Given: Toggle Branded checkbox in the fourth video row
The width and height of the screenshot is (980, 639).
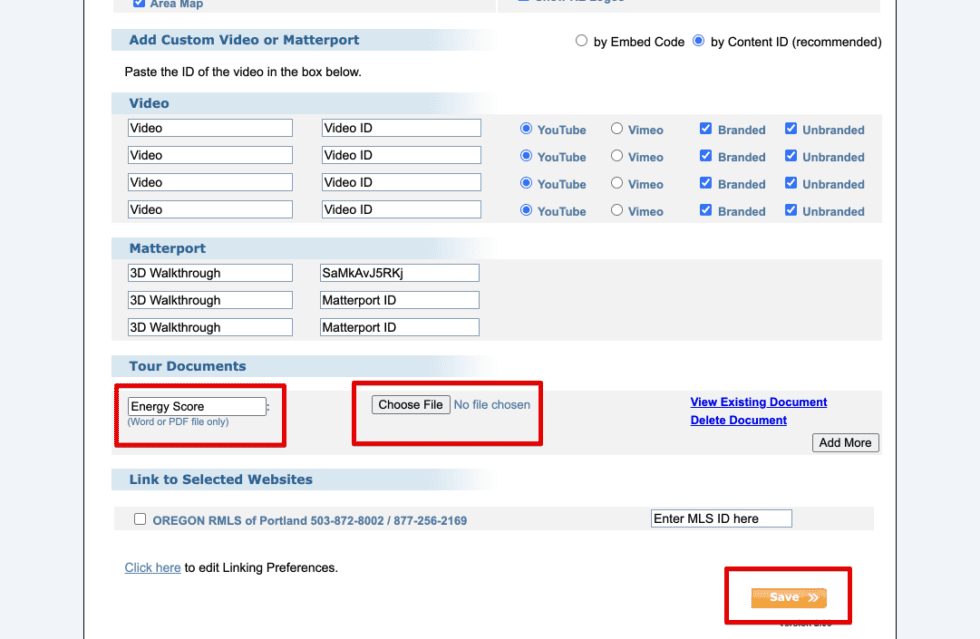Looking at the screenshot, I should 706,211.
